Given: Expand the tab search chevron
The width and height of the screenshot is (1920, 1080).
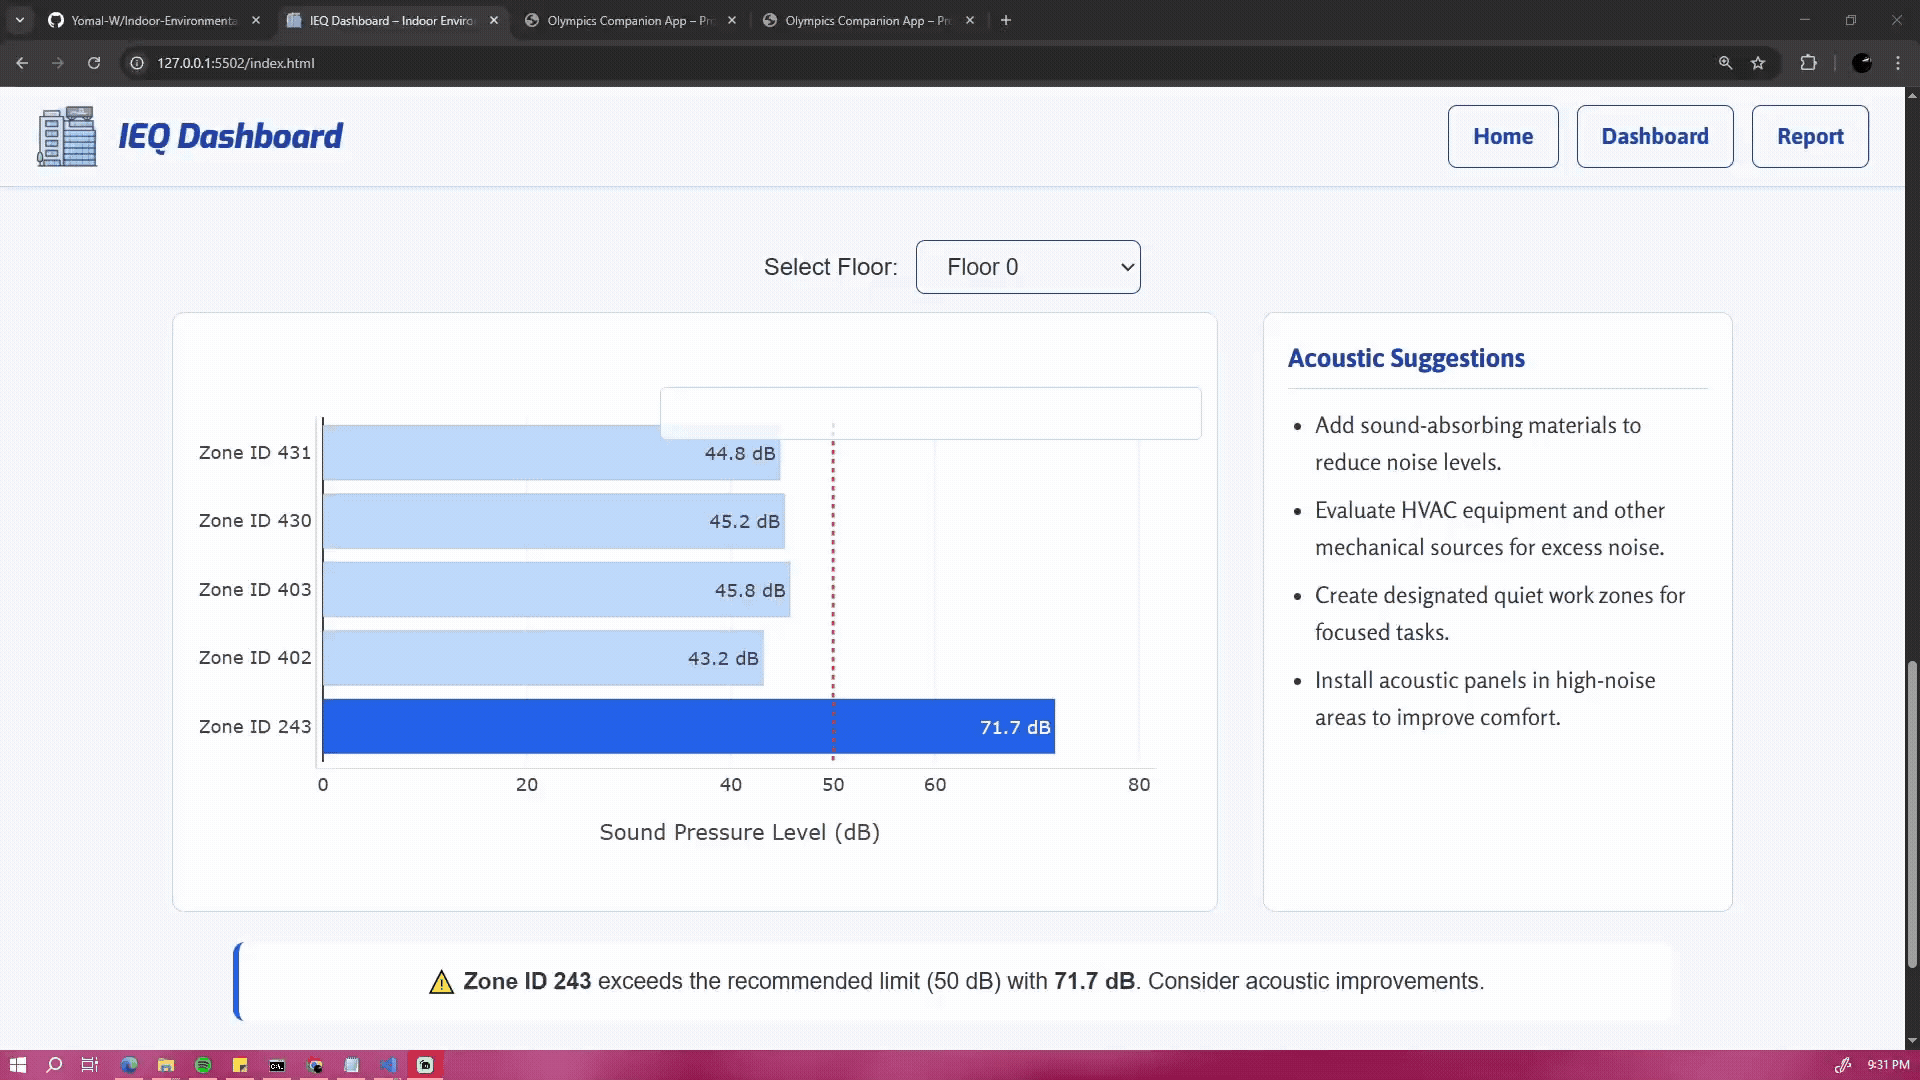Looking at the screenshot, I should [19, 20].
